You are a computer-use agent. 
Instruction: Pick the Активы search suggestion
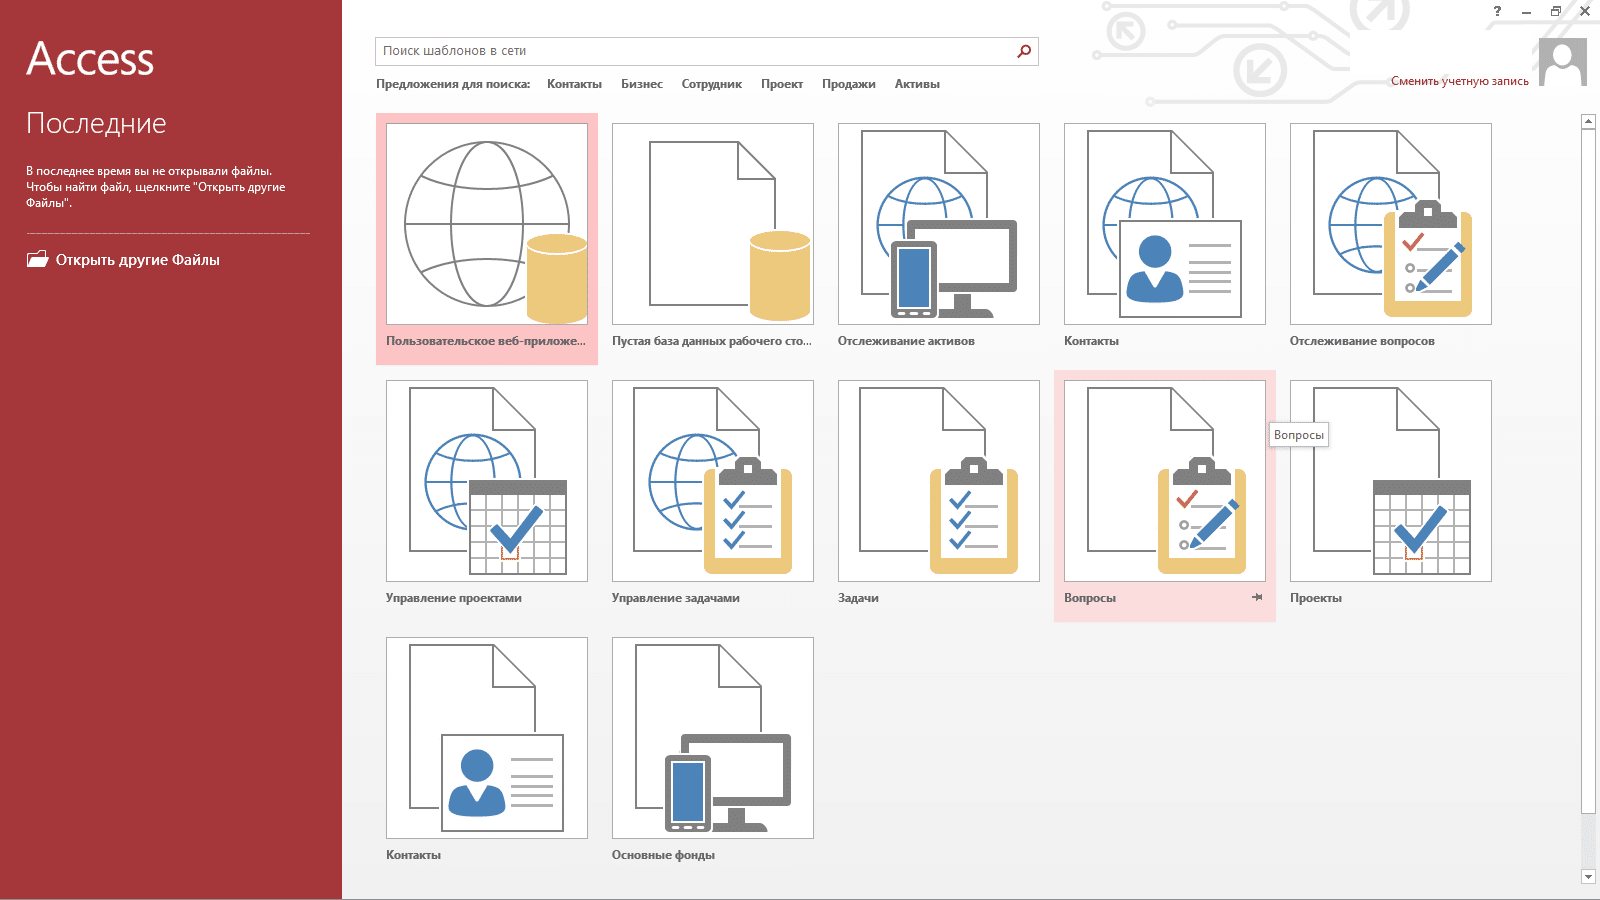click(917, 84)
